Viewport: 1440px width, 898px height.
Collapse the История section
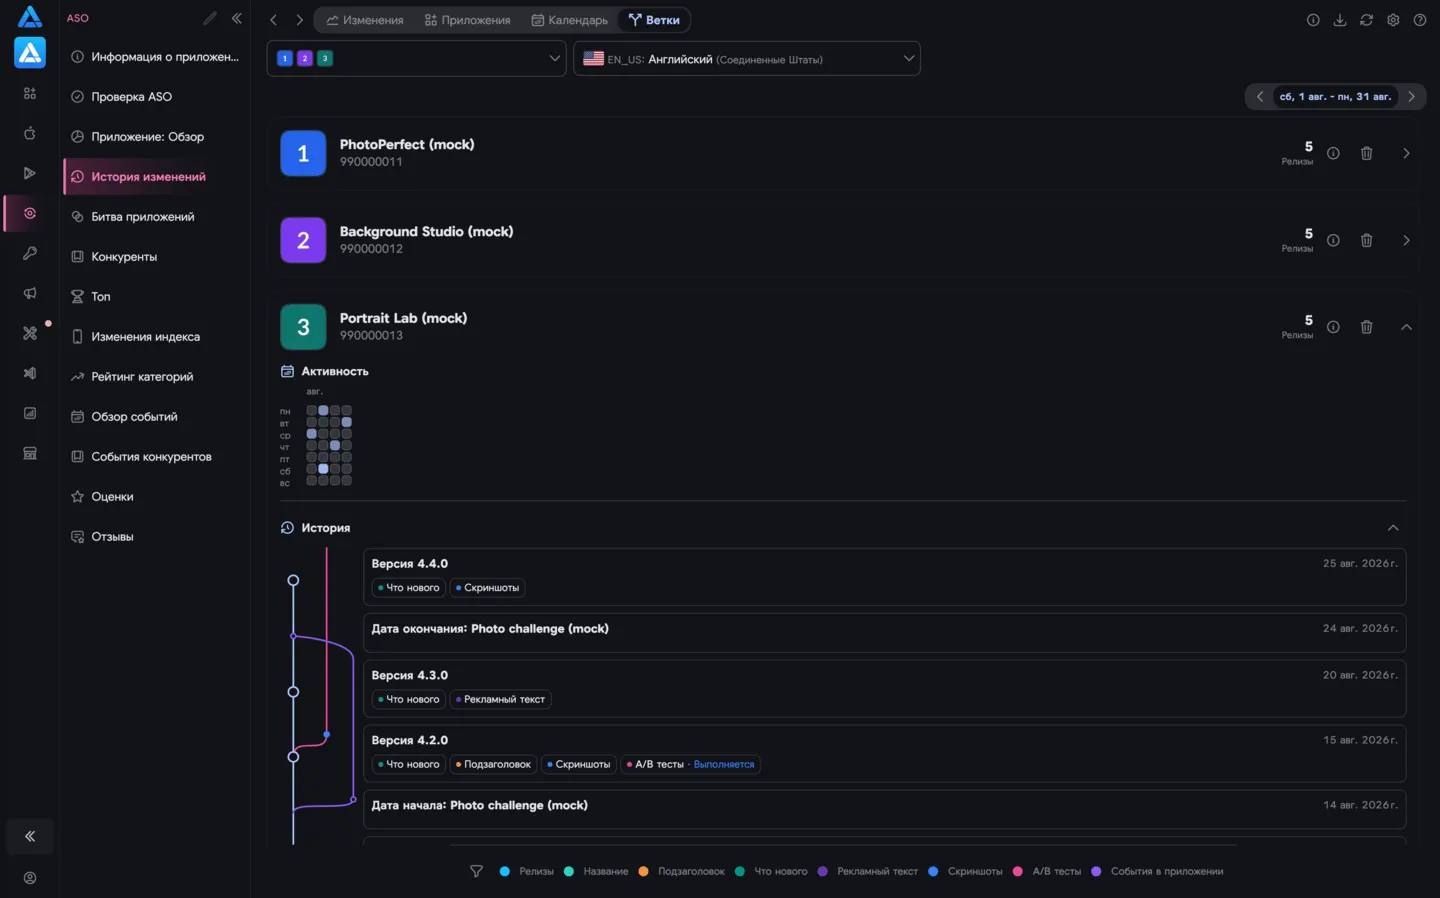coord(1393,528)
